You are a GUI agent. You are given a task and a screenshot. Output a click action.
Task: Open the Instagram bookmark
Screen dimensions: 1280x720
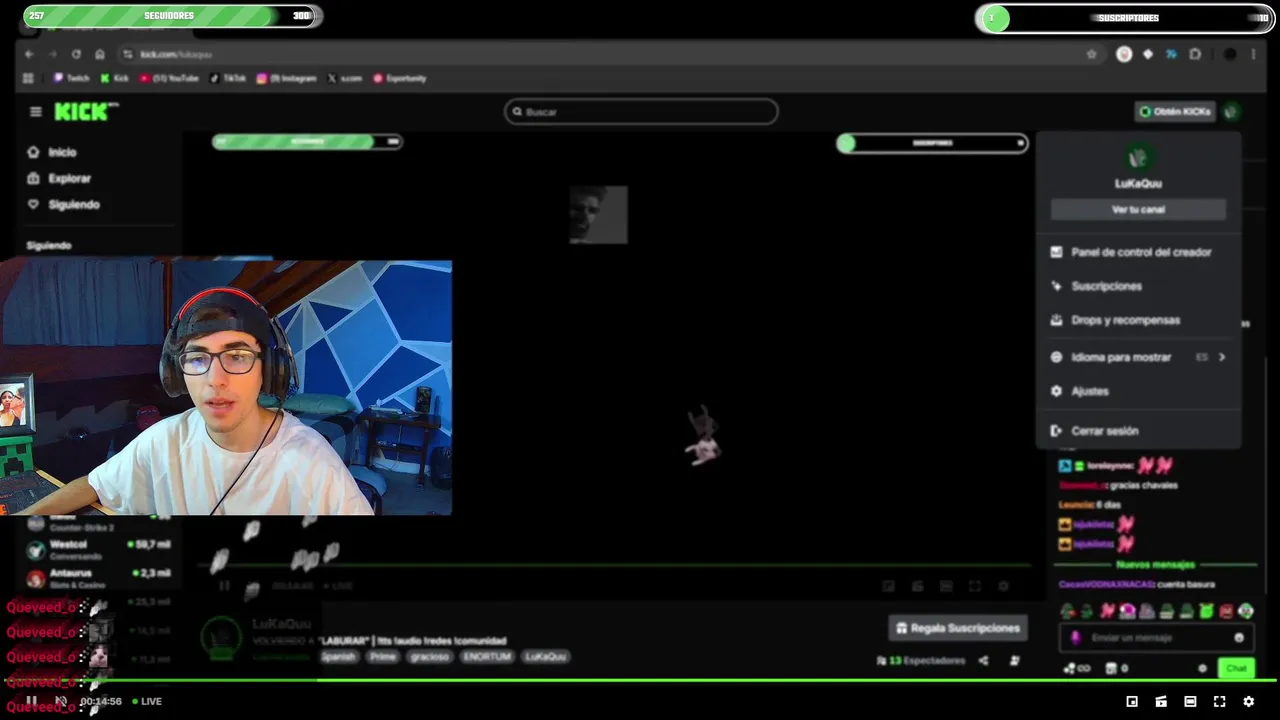point(287,78)
